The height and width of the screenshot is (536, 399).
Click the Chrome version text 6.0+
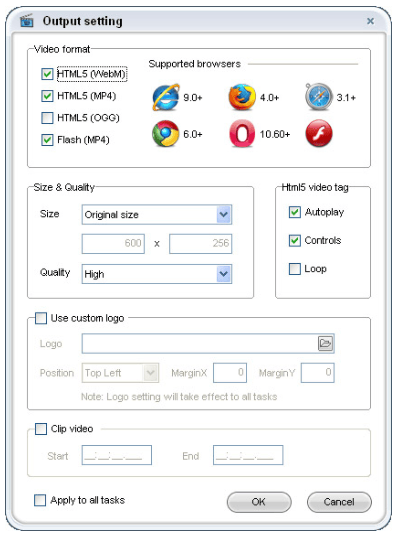click(192, 134)
